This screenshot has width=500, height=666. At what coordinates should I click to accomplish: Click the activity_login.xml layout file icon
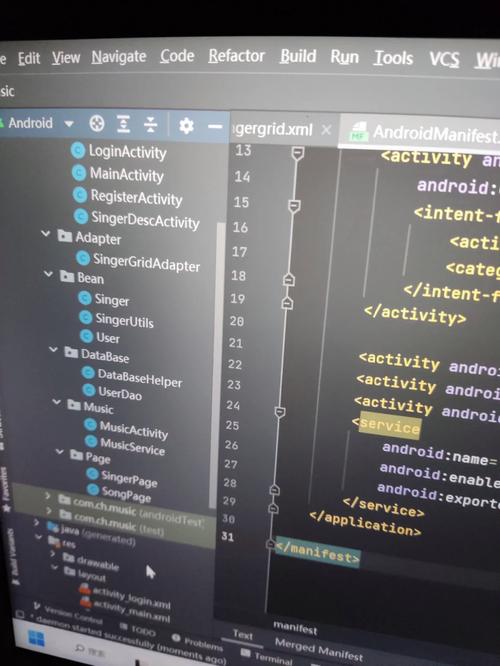tap(85, 589)
